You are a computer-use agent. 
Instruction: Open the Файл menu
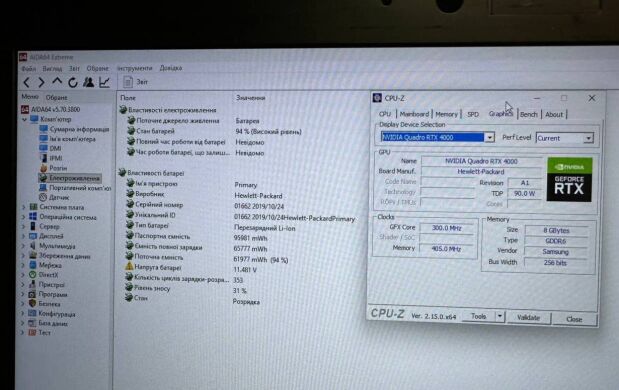[x=29, y=69]
